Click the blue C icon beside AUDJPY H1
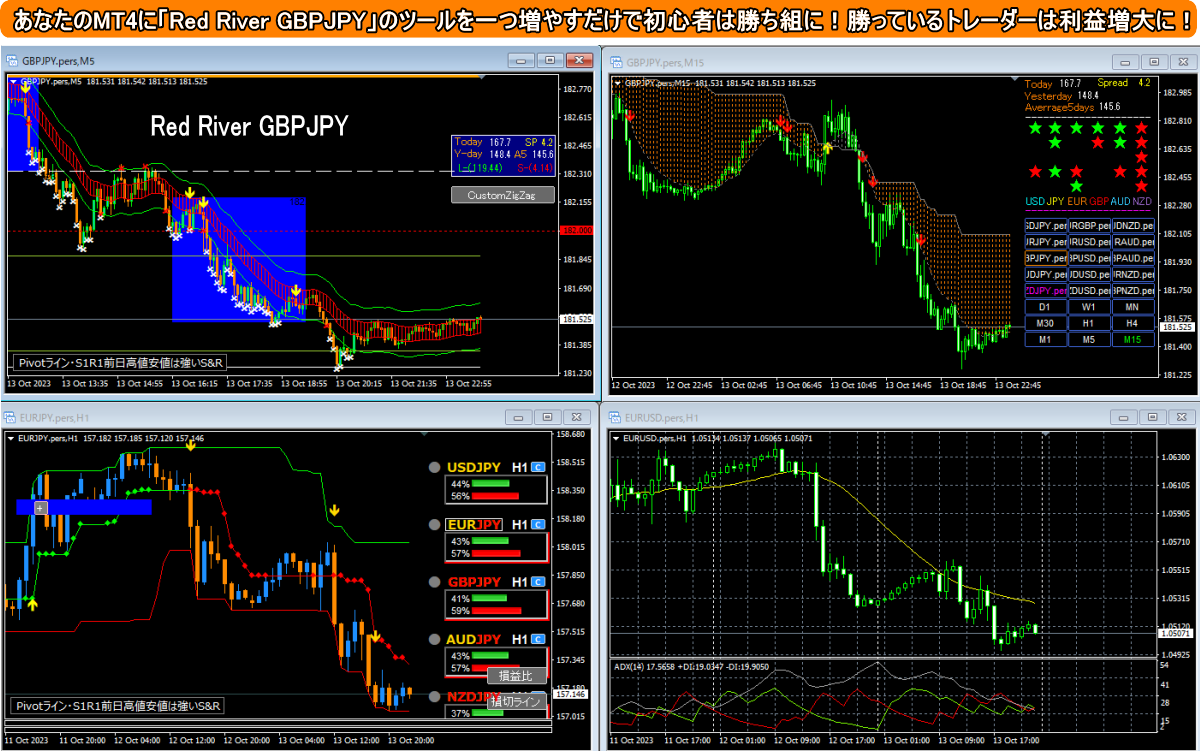The width and height of the screenshot is (1200, 751). pos(538,639)
